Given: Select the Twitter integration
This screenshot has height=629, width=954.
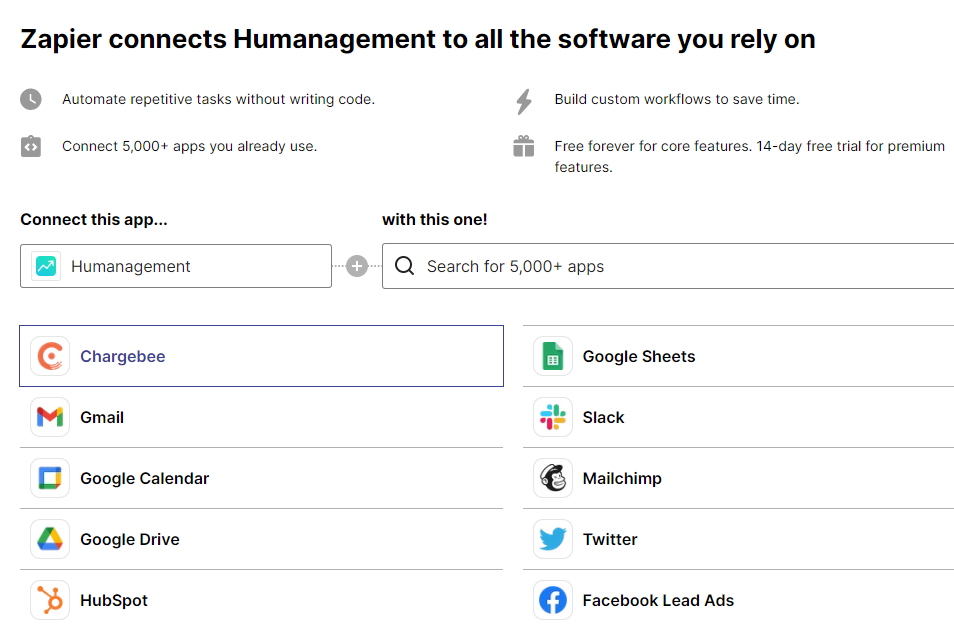Looking at the screenshot, I should click(738, 539).
